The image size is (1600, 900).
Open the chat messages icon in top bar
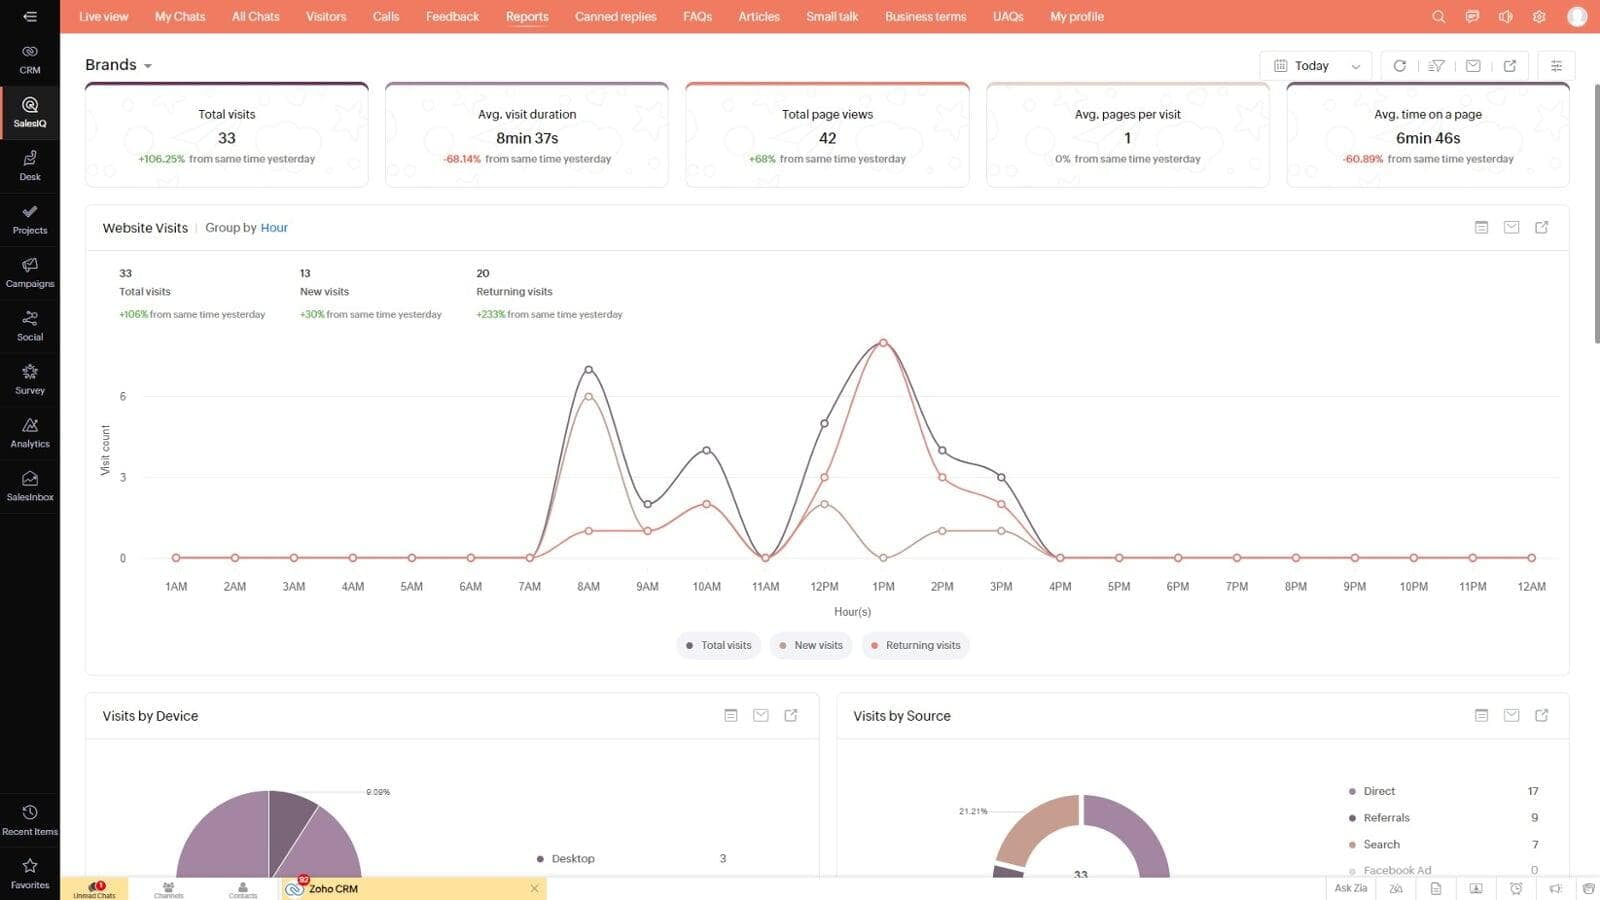coord(1472,17)
